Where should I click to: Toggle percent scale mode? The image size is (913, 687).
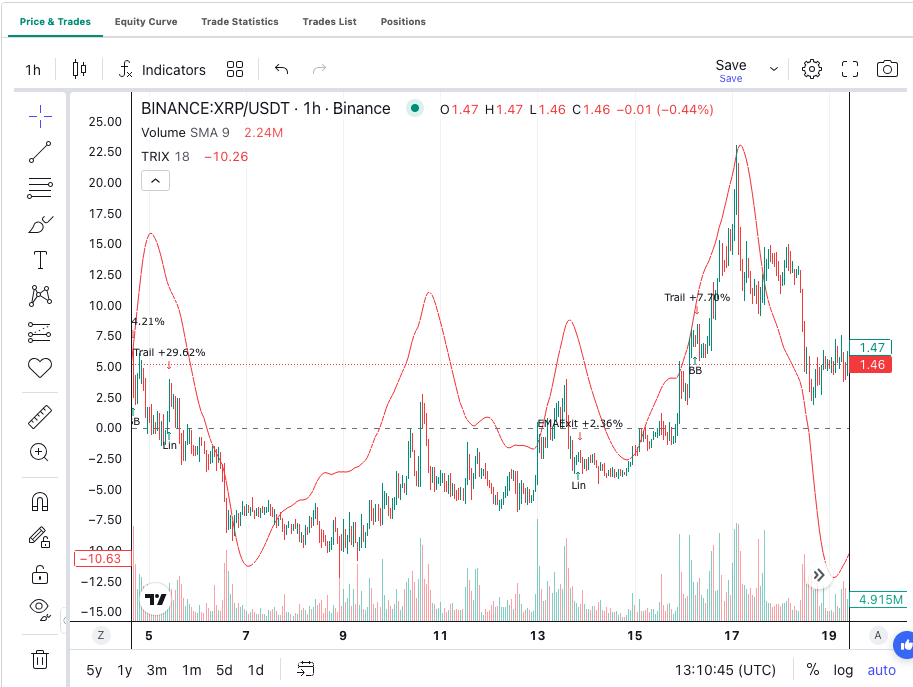pos(813,670)
